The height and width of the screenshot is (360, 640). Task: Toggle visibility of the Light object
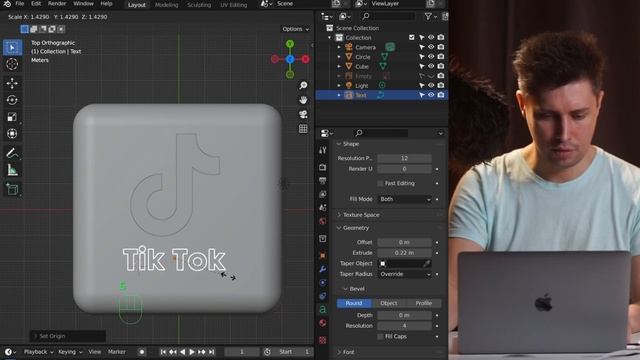click(x=431, y=85)
